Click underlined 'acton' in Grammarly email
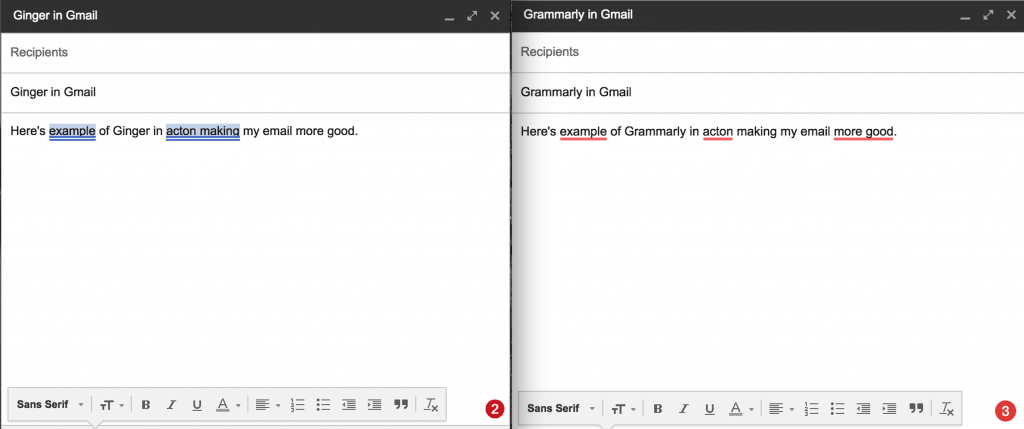Image resolution: width=1024 pixels, height=429 pixels. pyautogui.click(x=718, y=132)
